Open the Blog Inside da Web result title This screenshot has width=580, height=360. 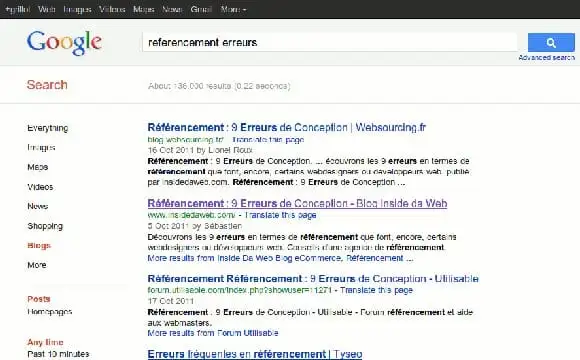pos(297,203)
